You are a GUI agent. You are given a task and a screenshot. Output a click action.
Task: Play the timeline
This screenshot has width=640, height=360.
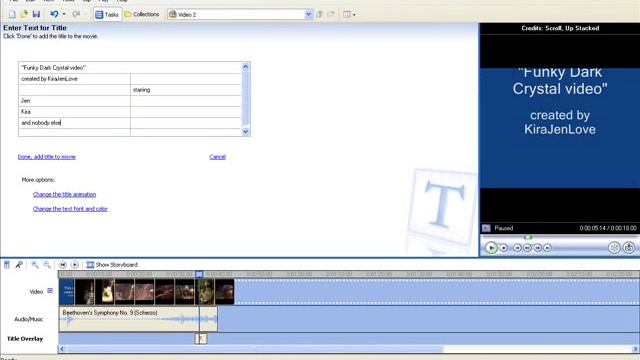coord(75,265)
